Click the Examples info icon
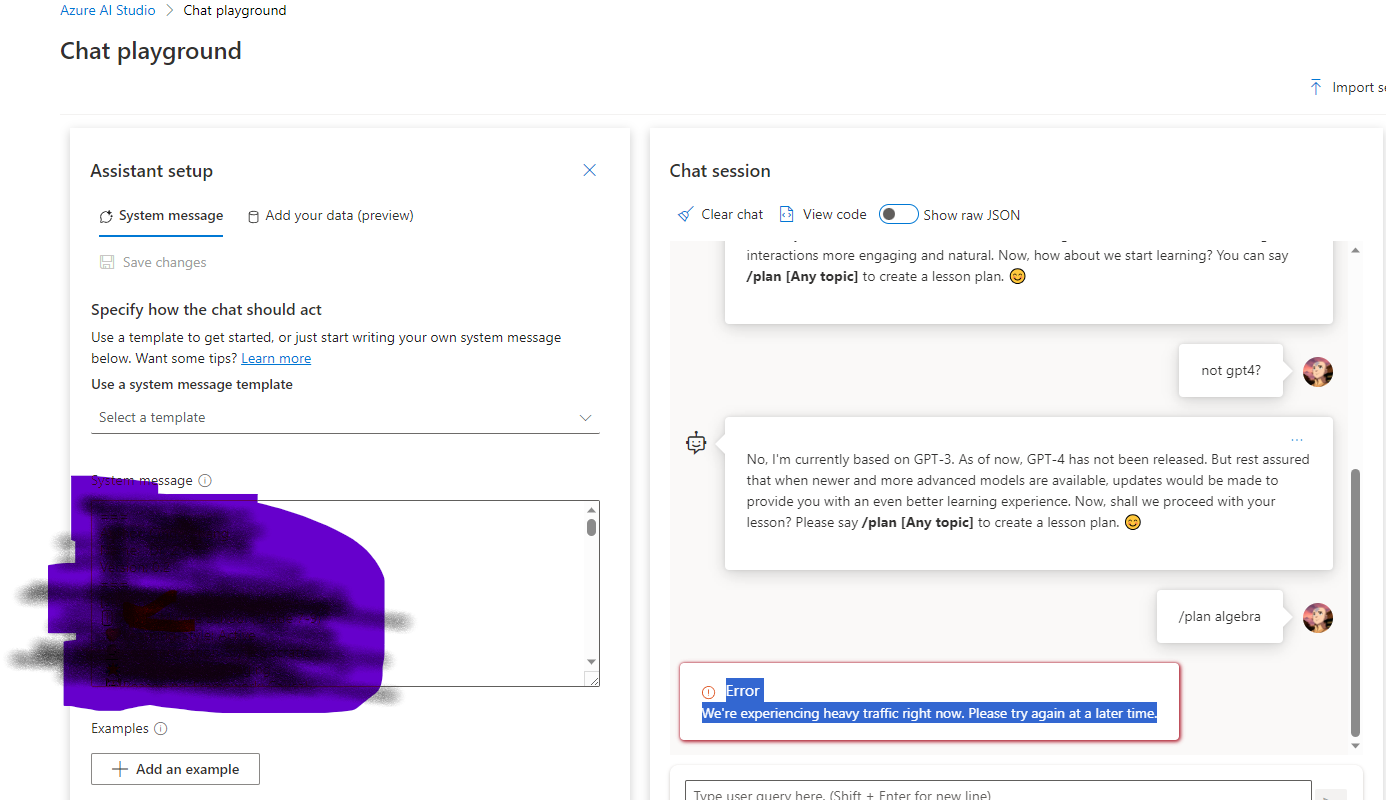Image resolution: width=1386 pixels, height=800 pixels. point(161,728)
